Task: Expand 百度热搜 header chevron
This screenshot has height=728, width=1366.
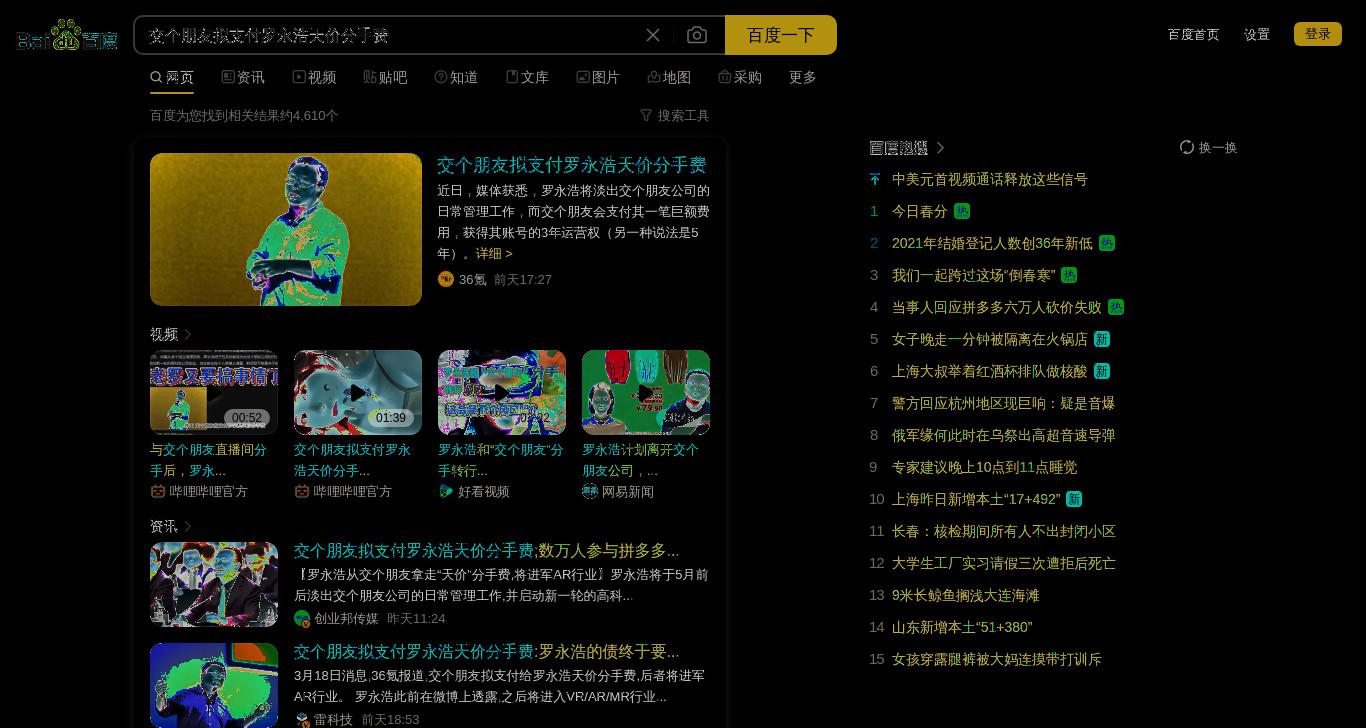Action: (940, 148)
